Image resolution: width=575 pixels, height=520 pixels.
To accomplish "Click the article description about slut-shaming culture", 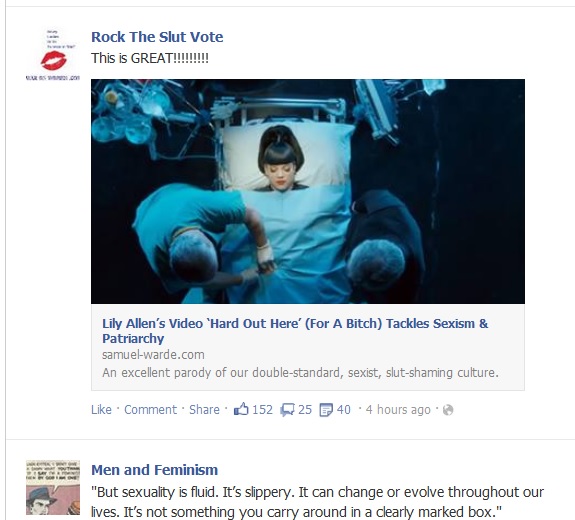I will pos(300,373).
